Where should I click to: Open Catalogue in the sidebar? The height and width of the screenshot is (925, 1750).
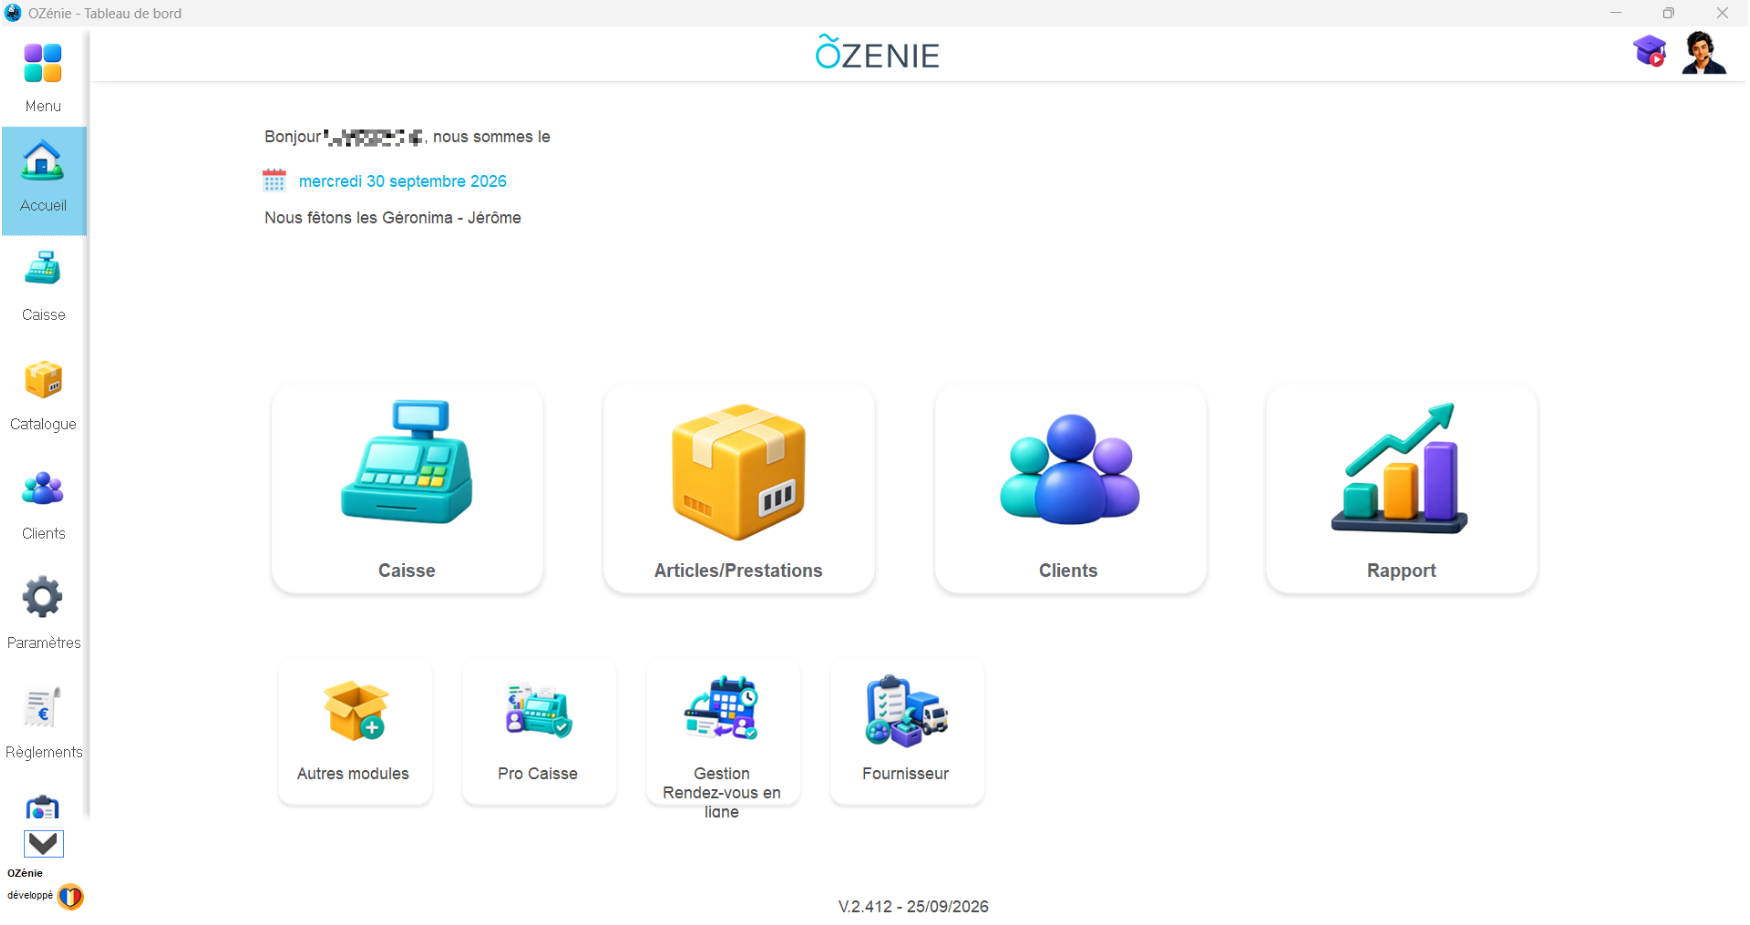44,396
